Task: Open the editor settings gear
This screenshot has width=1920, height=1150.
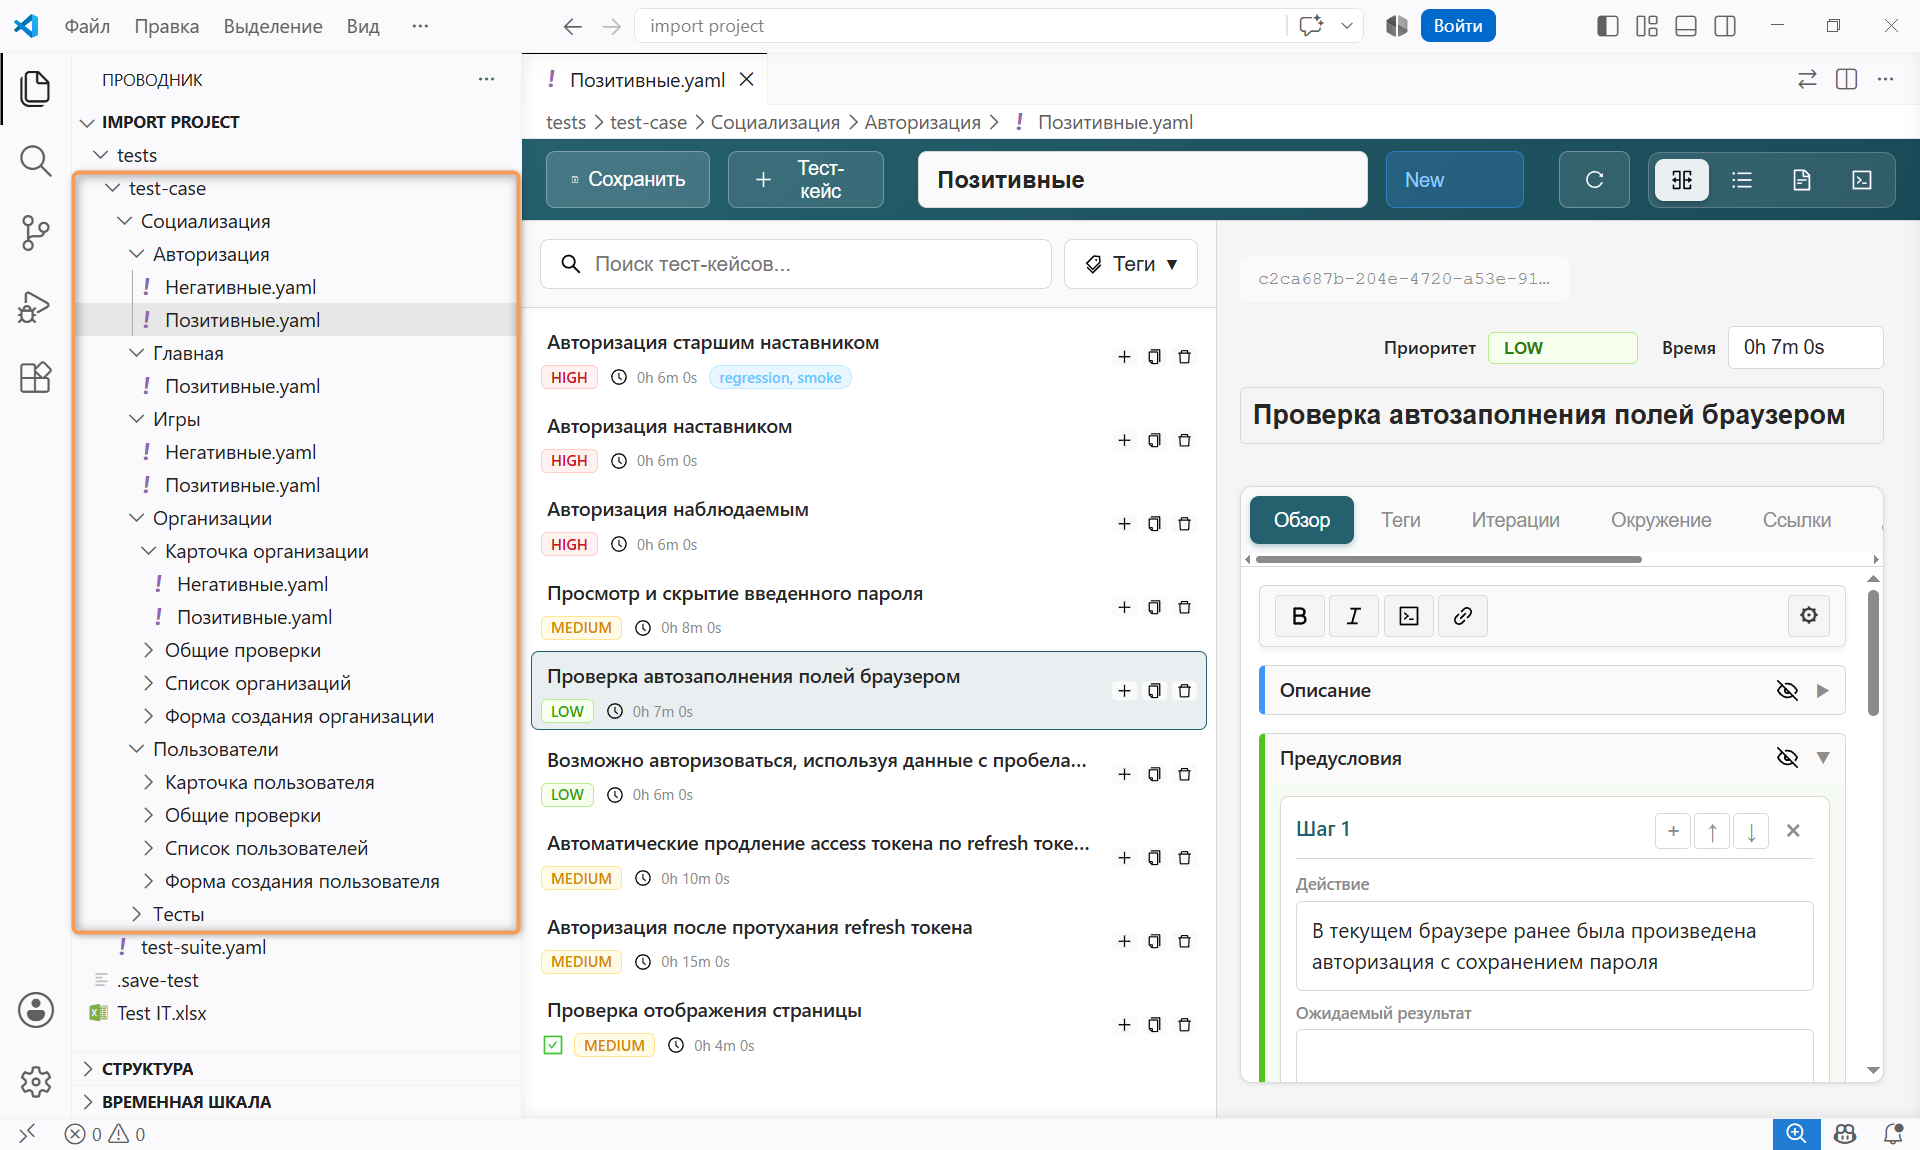Action: tap(1809, 616)
